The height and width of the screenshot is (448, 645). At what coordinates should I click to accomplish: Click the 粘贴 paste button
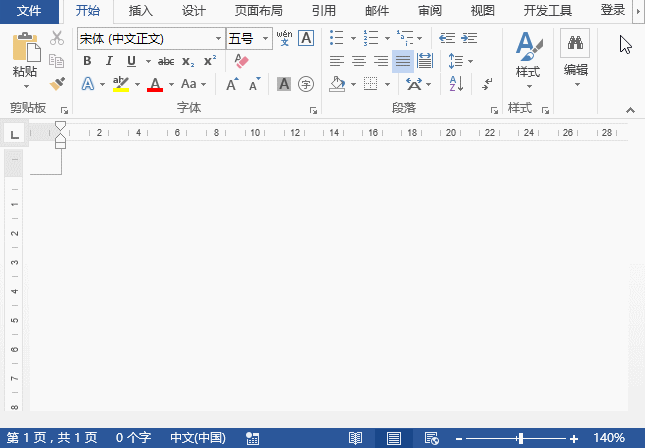(x=25, y=60)
